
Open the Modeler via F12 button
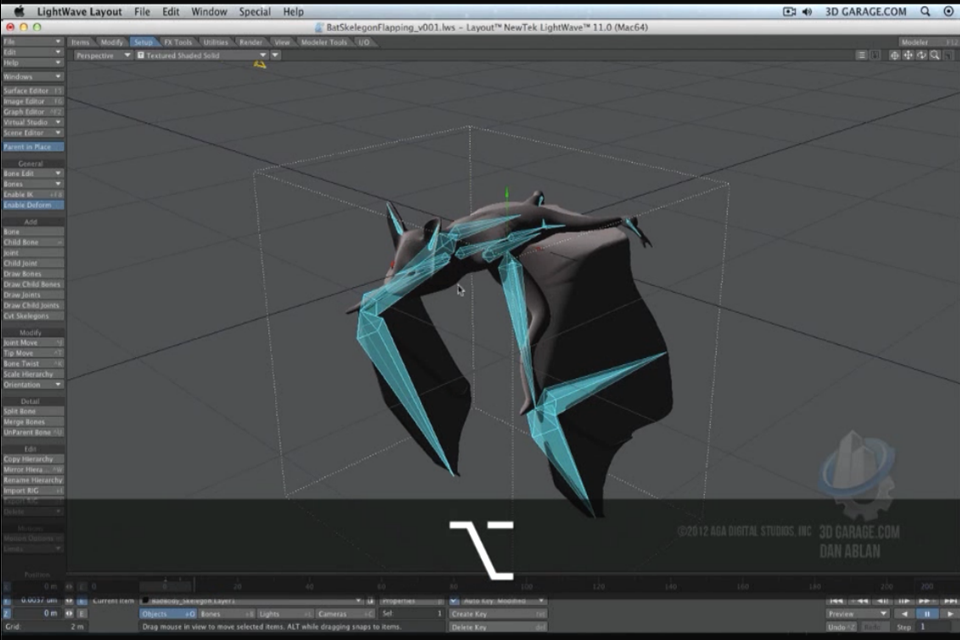929,42
